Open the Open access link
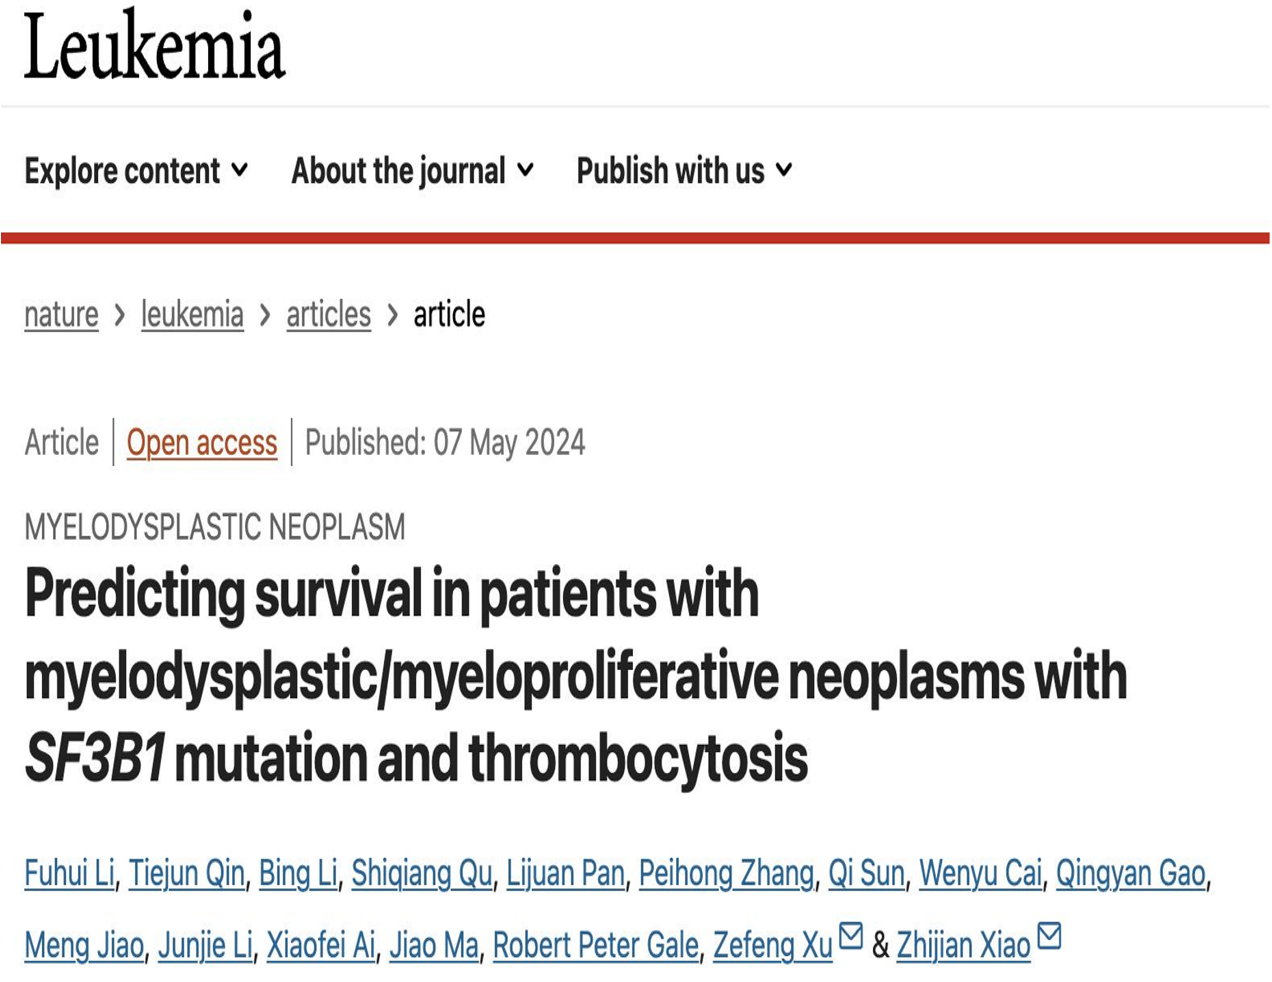 coord(202,442)
